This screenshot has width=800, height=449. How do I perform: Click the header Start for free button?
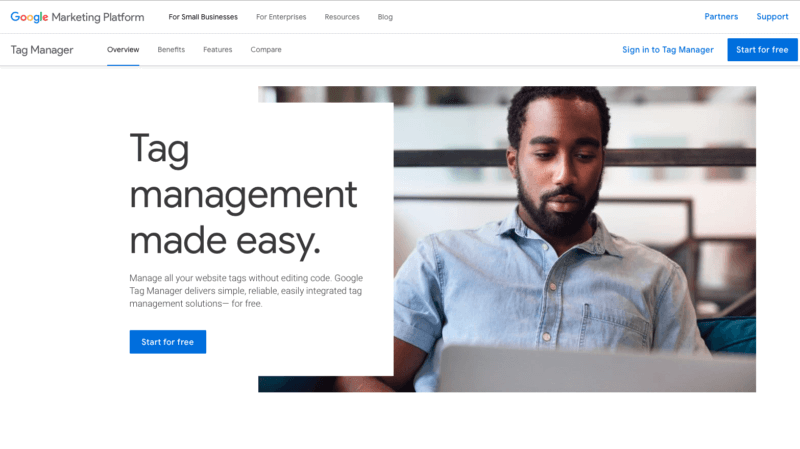coord(762,49)
